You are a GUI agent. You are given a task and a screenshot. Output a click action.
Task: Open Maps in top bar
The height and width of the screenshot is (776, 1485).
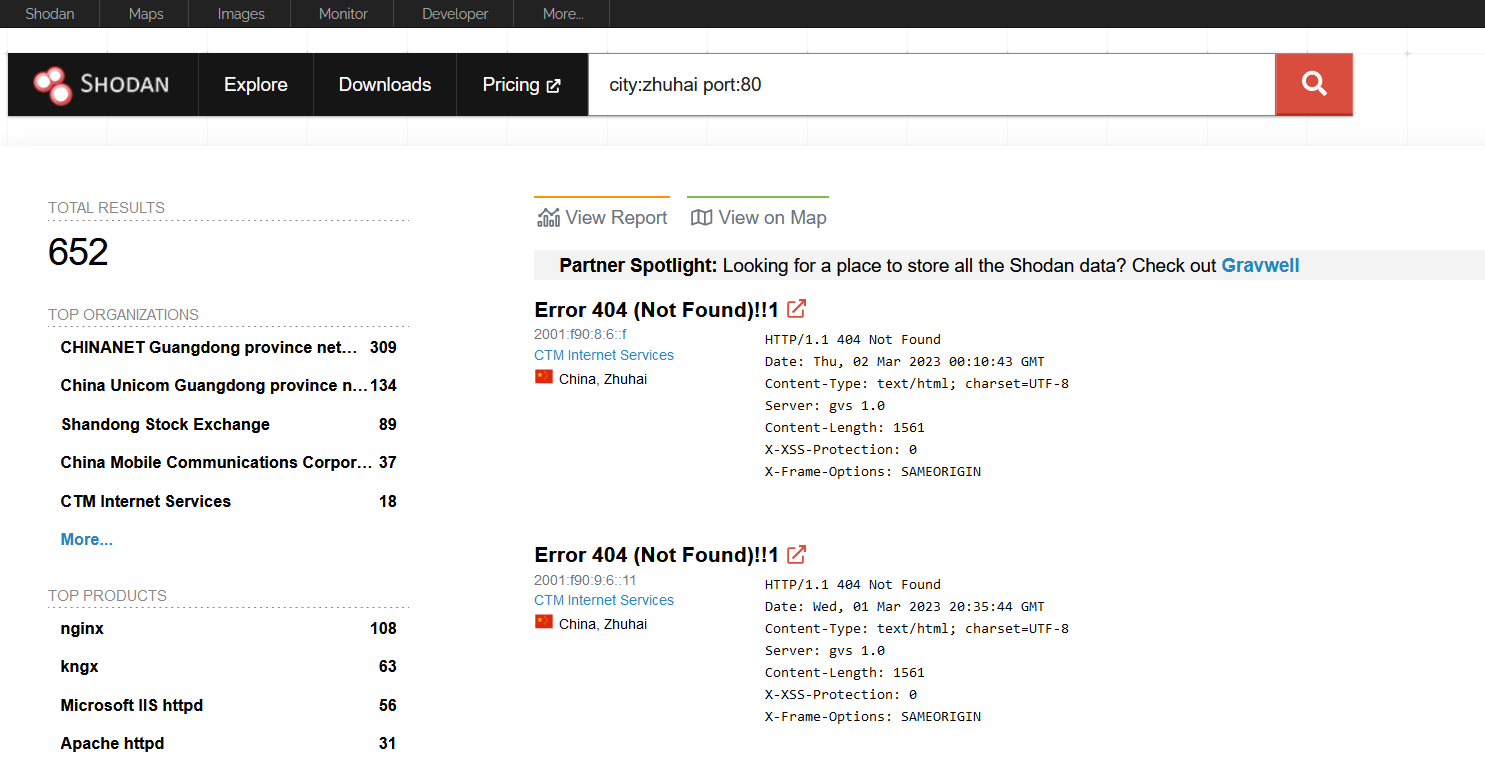146,14
